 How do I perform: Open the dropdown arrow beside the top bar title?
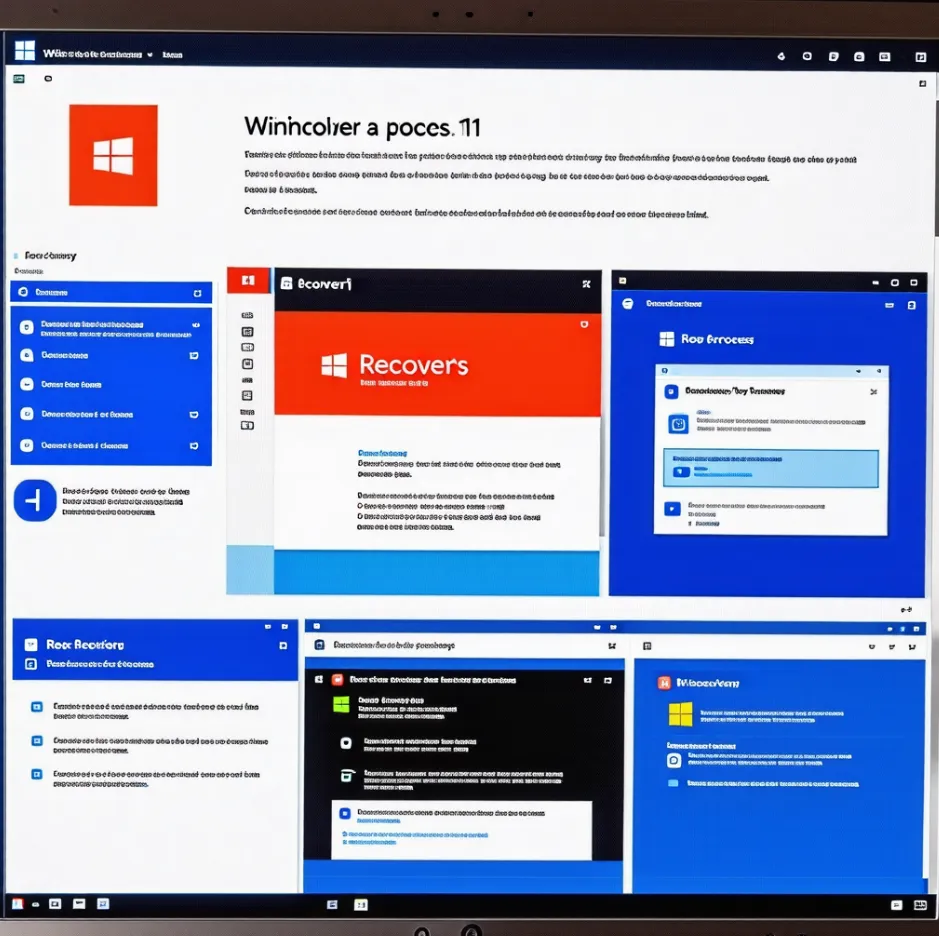click(x=150, y=54)
